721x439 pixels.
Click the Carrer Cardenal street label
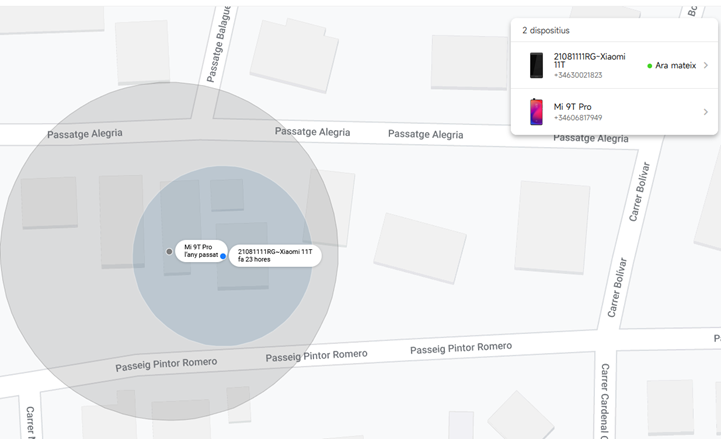(605, 400)
